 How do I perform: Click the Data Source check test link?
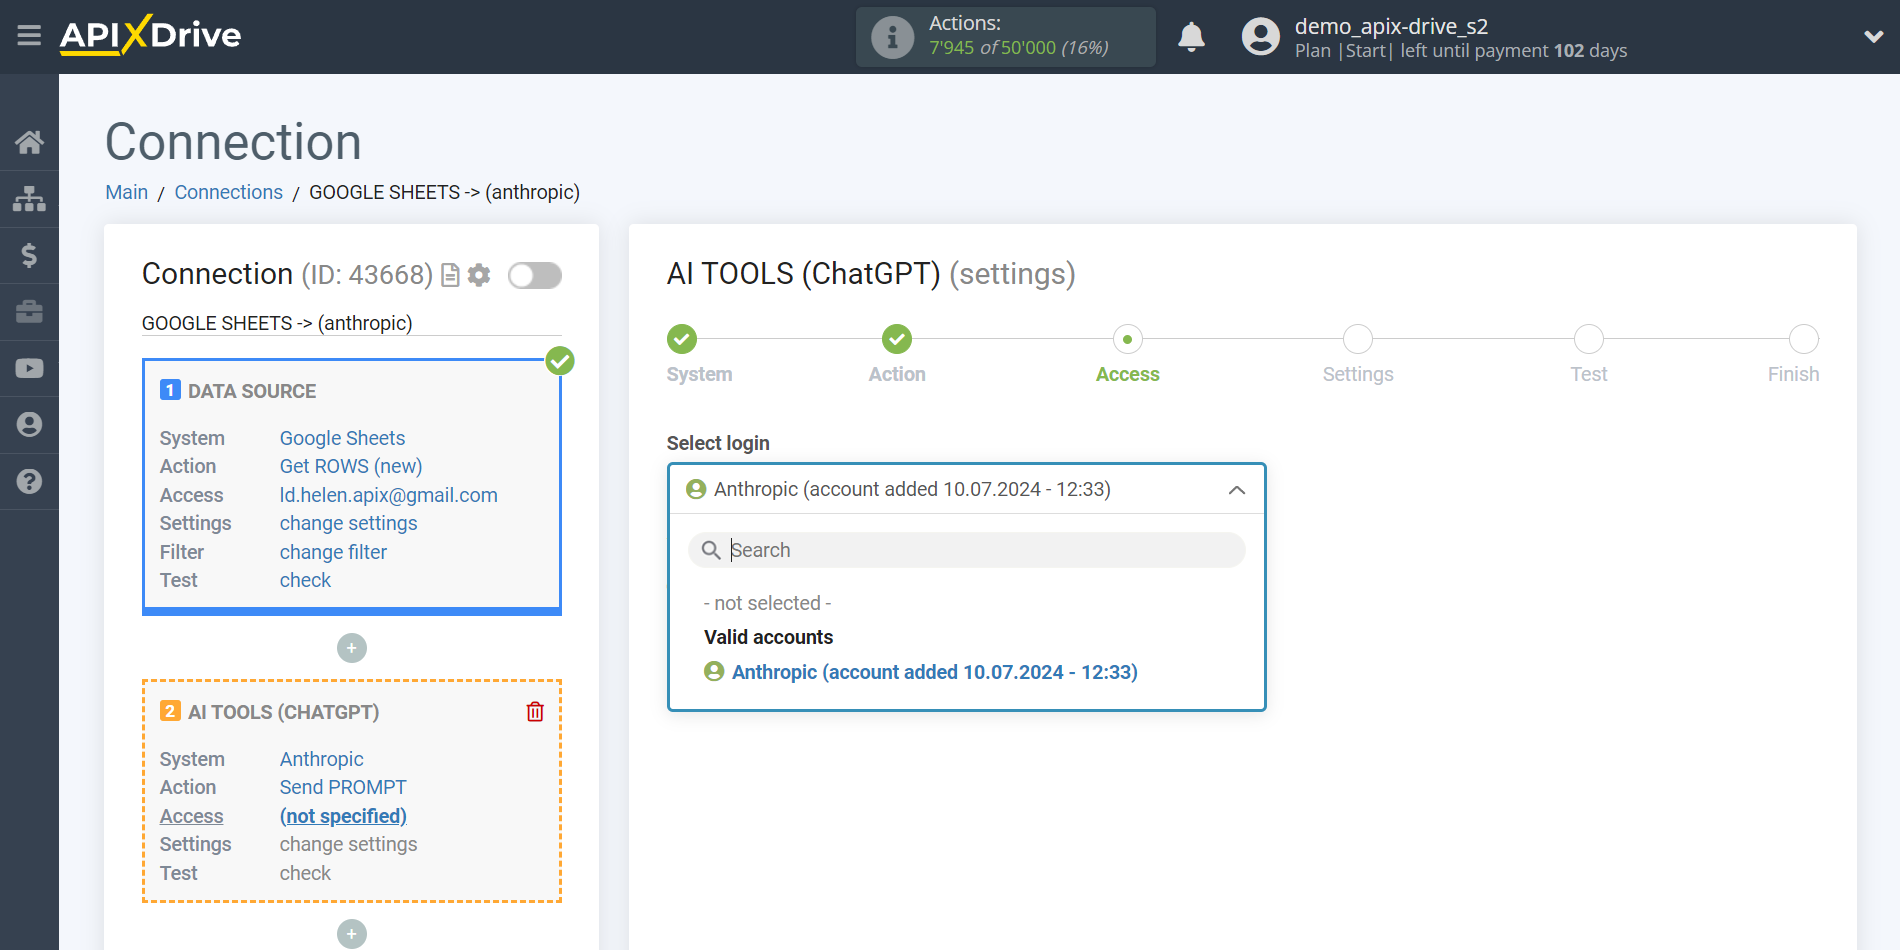[305, 580]
